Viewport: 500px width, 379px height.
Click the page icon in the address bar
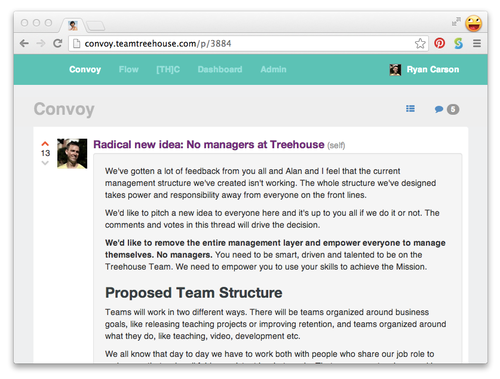click(77, 44)
